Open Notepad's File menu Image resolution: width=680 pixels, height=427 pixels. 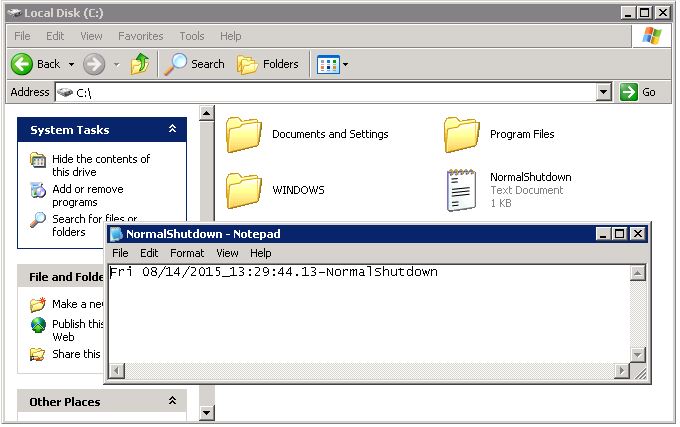[120, 253]
